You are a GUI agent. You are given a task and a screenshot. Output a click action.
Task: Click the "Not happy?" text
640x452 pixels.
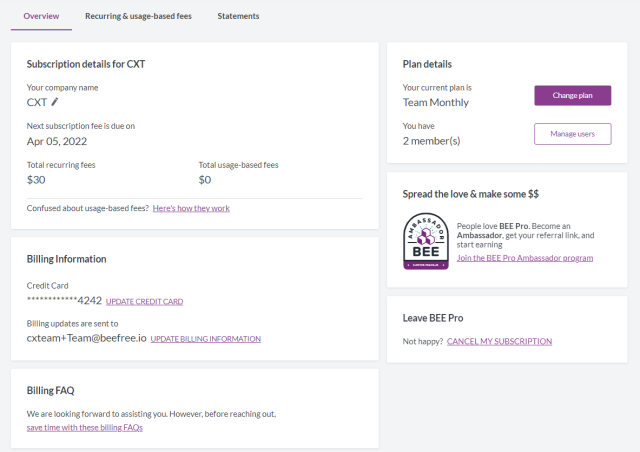click(x=423, y=341)
